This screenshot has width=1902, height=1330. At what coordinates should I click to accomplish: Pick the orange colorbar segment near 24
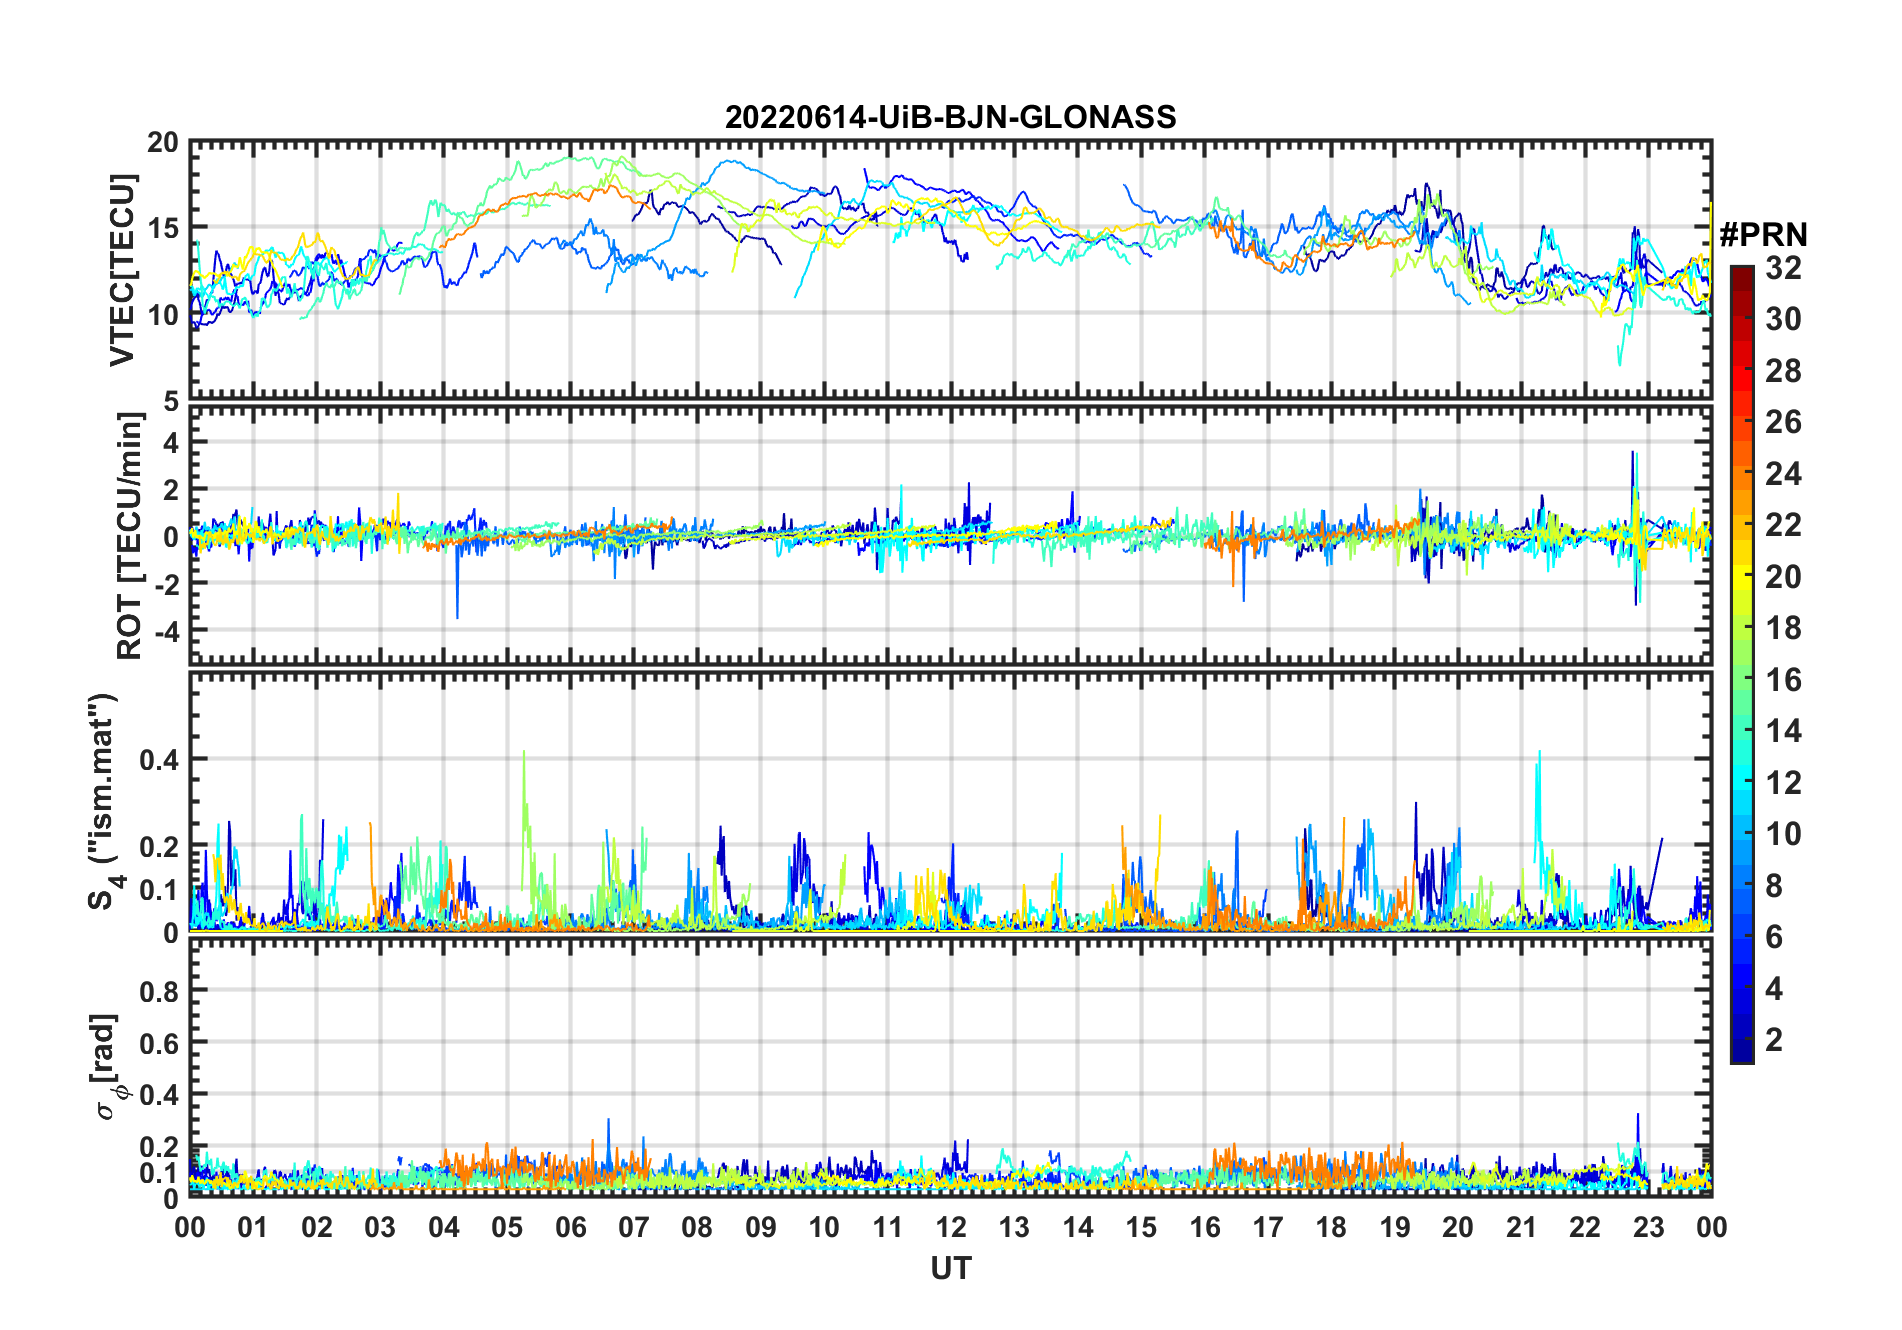tap(1741, 474)
